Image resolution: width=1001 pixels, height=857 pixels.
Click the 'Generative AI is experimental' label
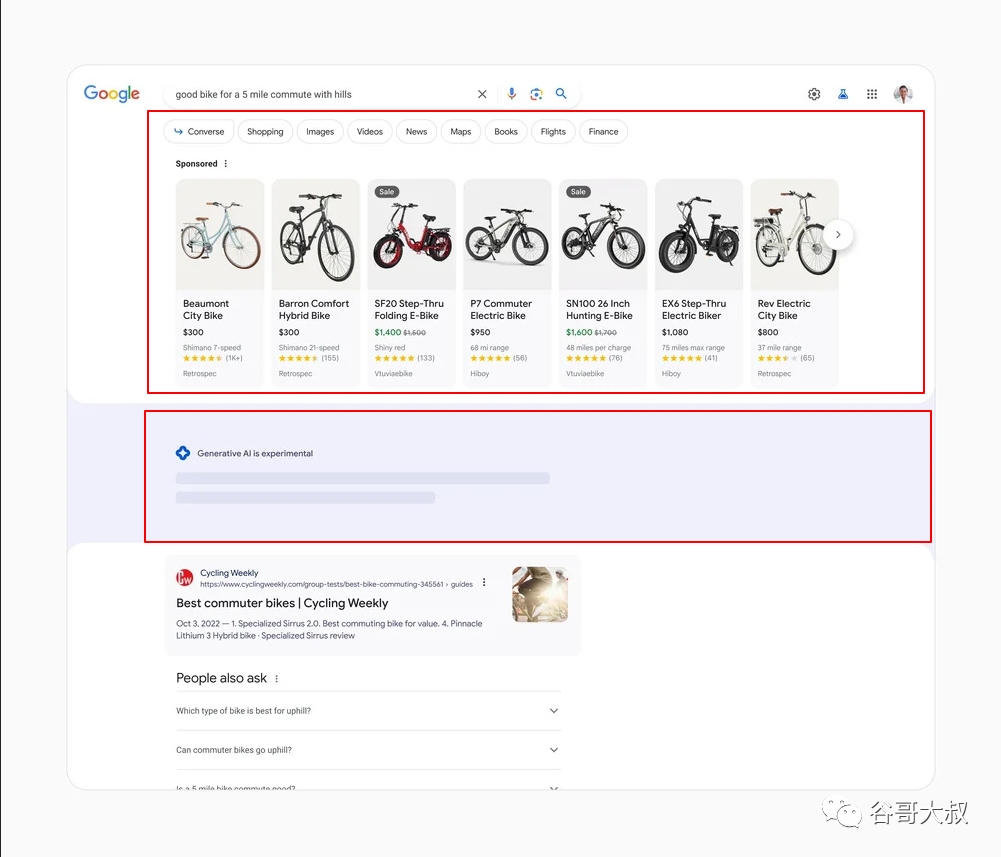coord(255,453)
